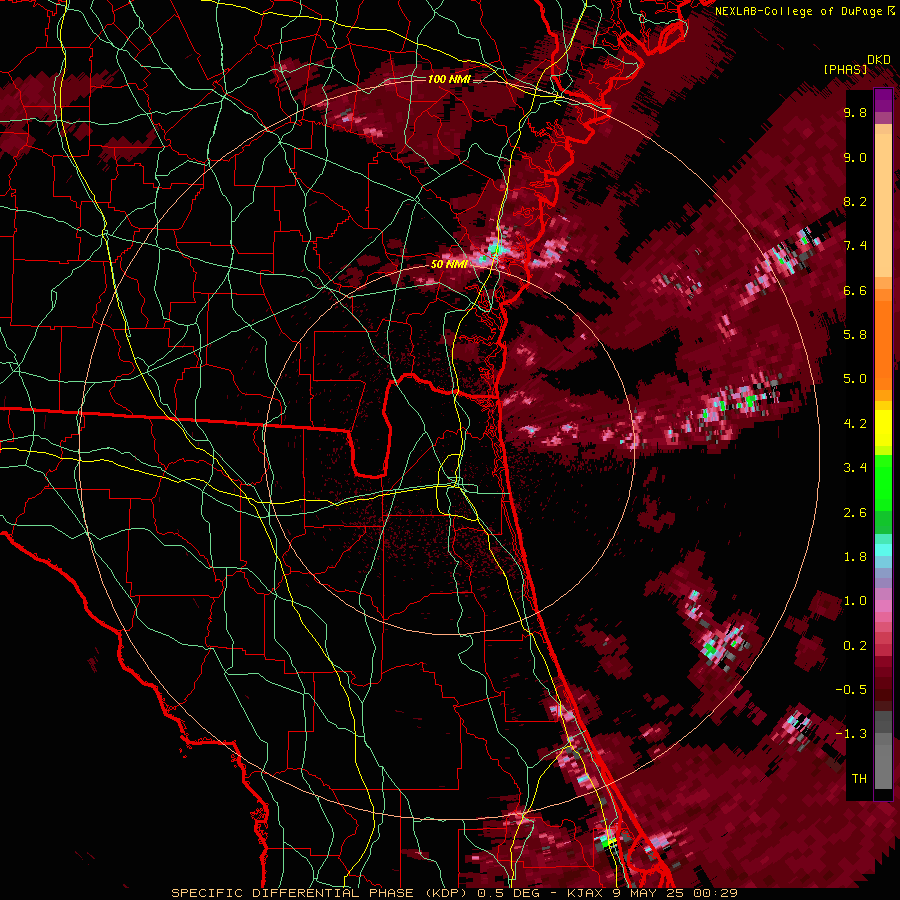The image size is (900, 900).
Task: Click the 4.2 value on the scale
Action: [855, 424]
